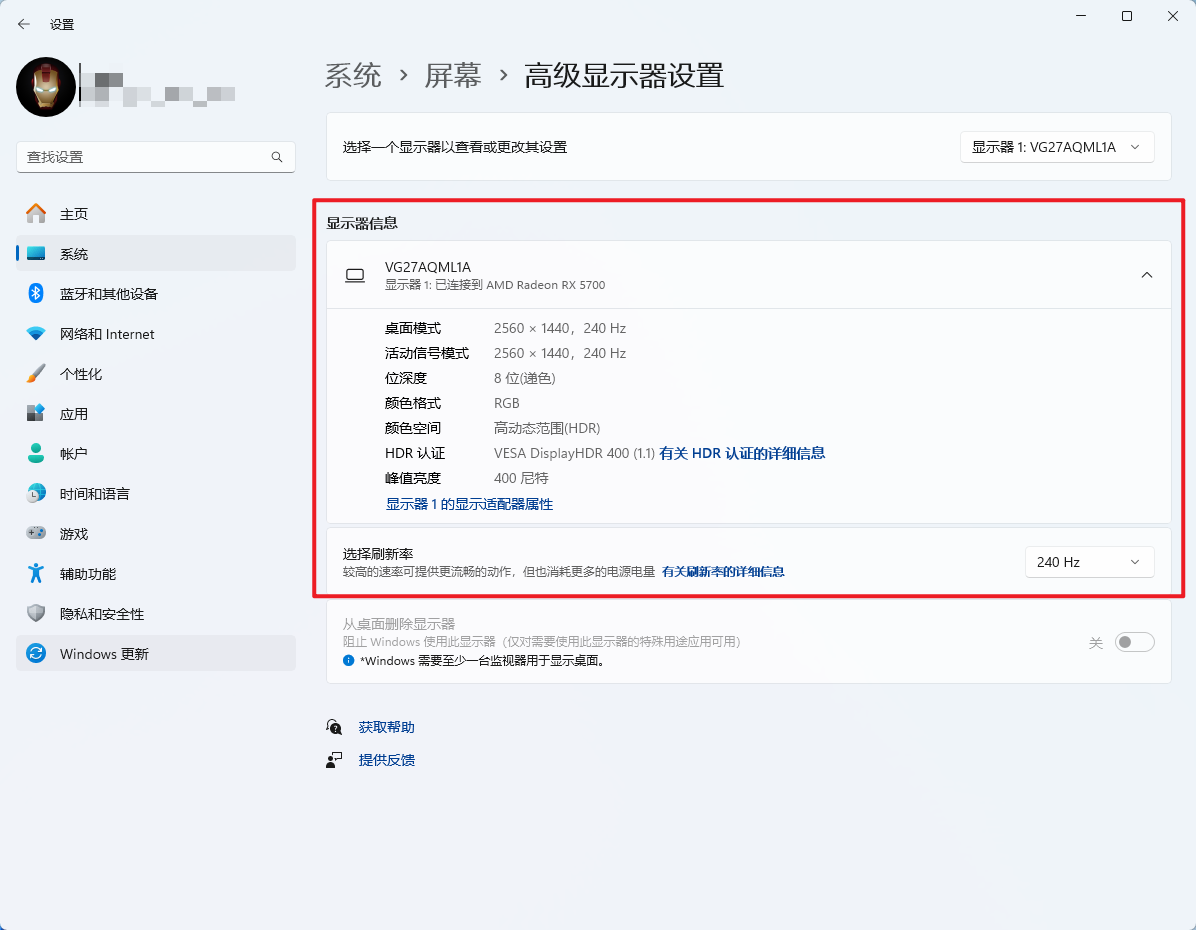
Task: Click the 系统 monitor icon in sidebar
Action: (x=36, y=253)
